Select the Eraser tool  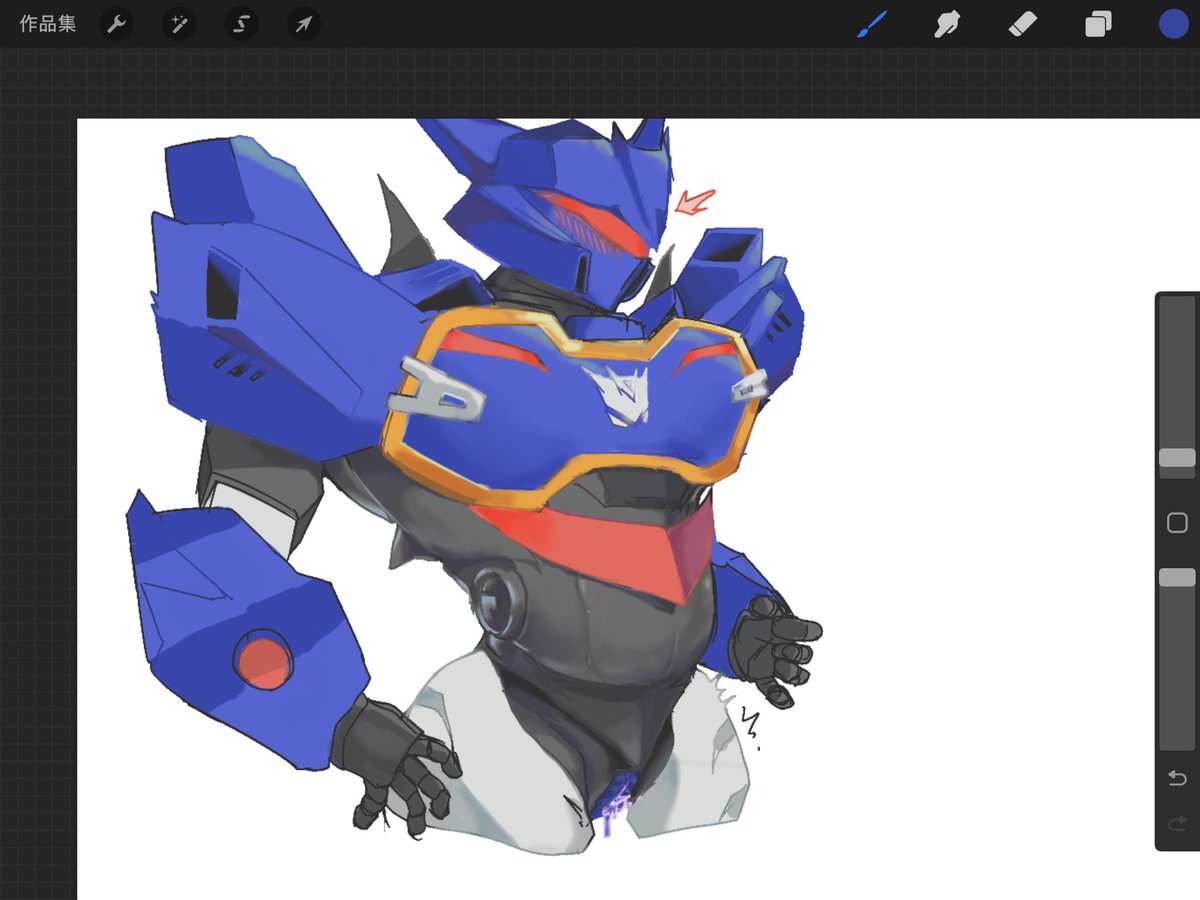(x=1023, y=24)
